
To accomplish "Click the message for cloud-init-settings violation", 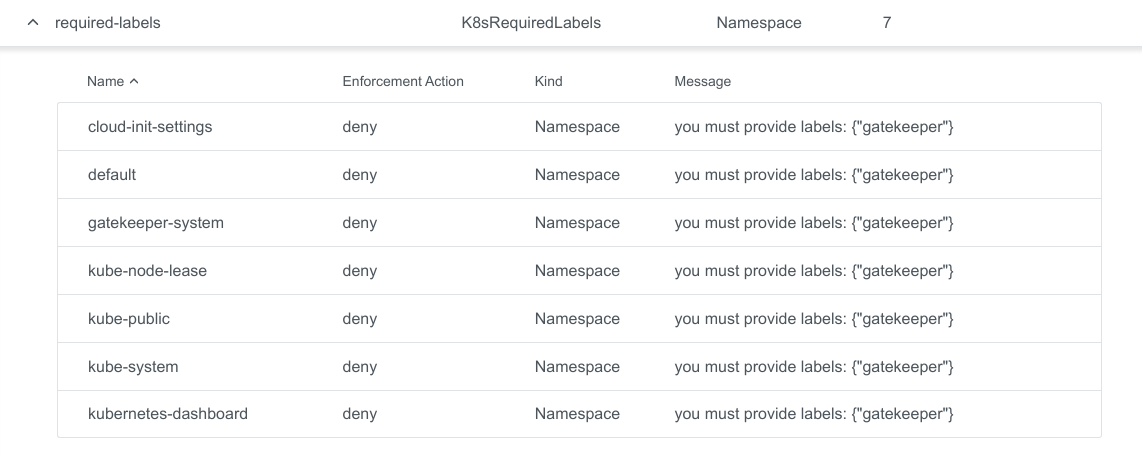I will coord(813,127).
